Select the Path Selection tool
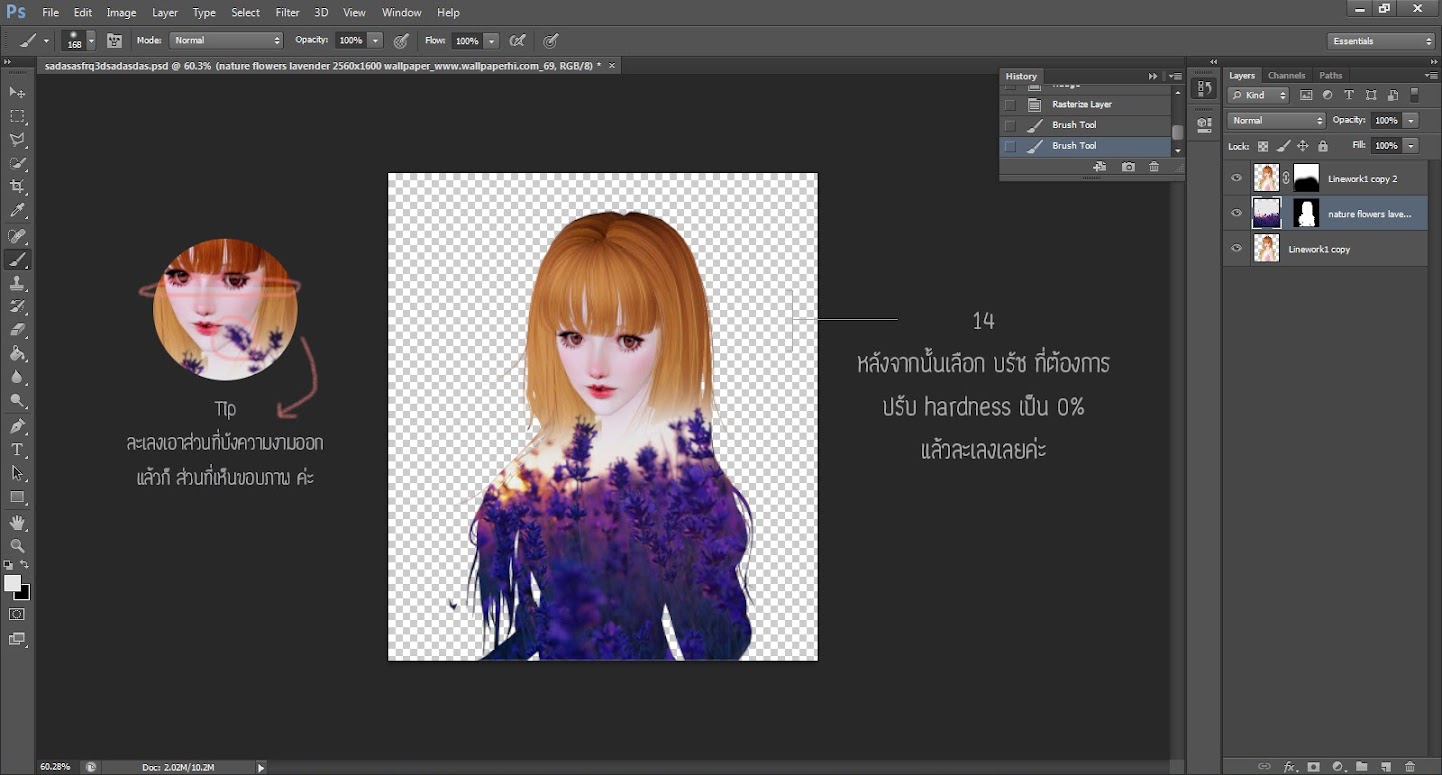Image resolution: width=1442 pixels, height=775 pixels. pyautogui.click(x=17, y=473)
